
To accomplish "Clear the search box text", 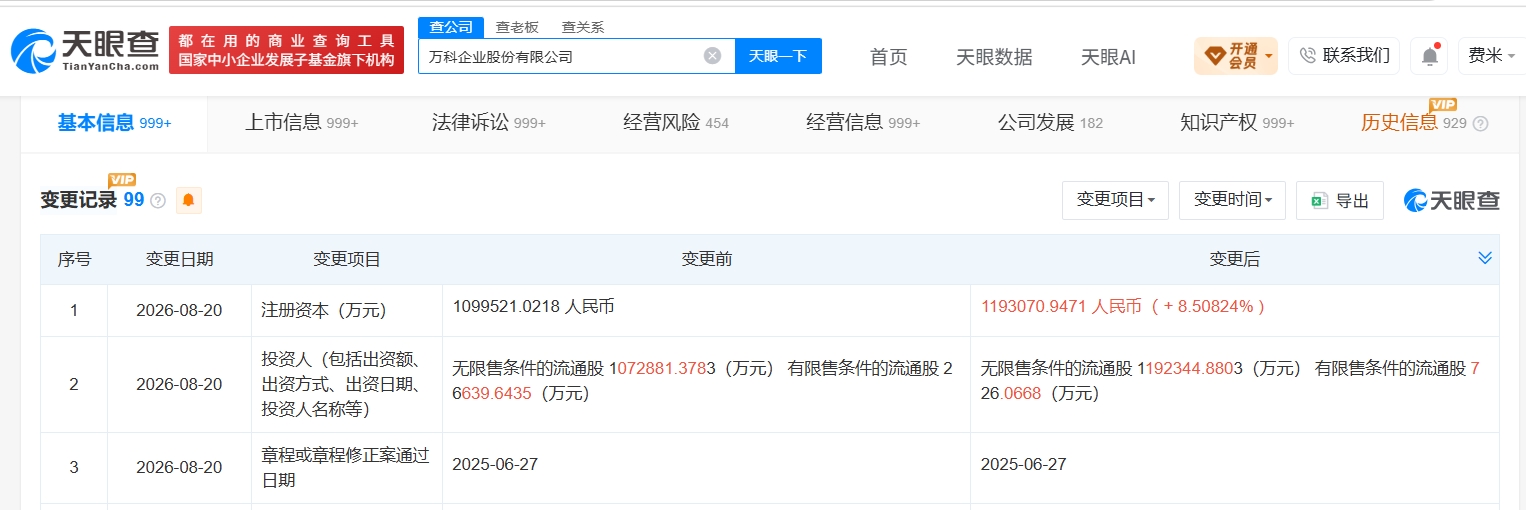I will (712, 56).
